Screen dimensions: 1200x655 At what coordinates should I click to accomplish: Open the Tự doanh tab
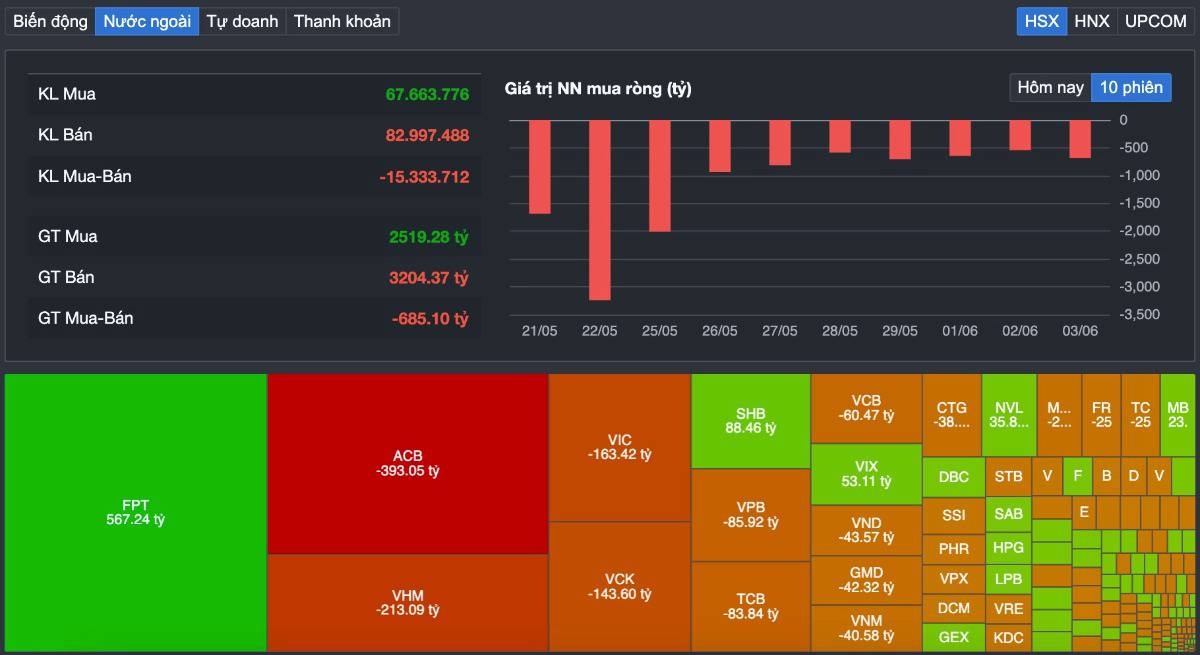click(x=242, y=21)
